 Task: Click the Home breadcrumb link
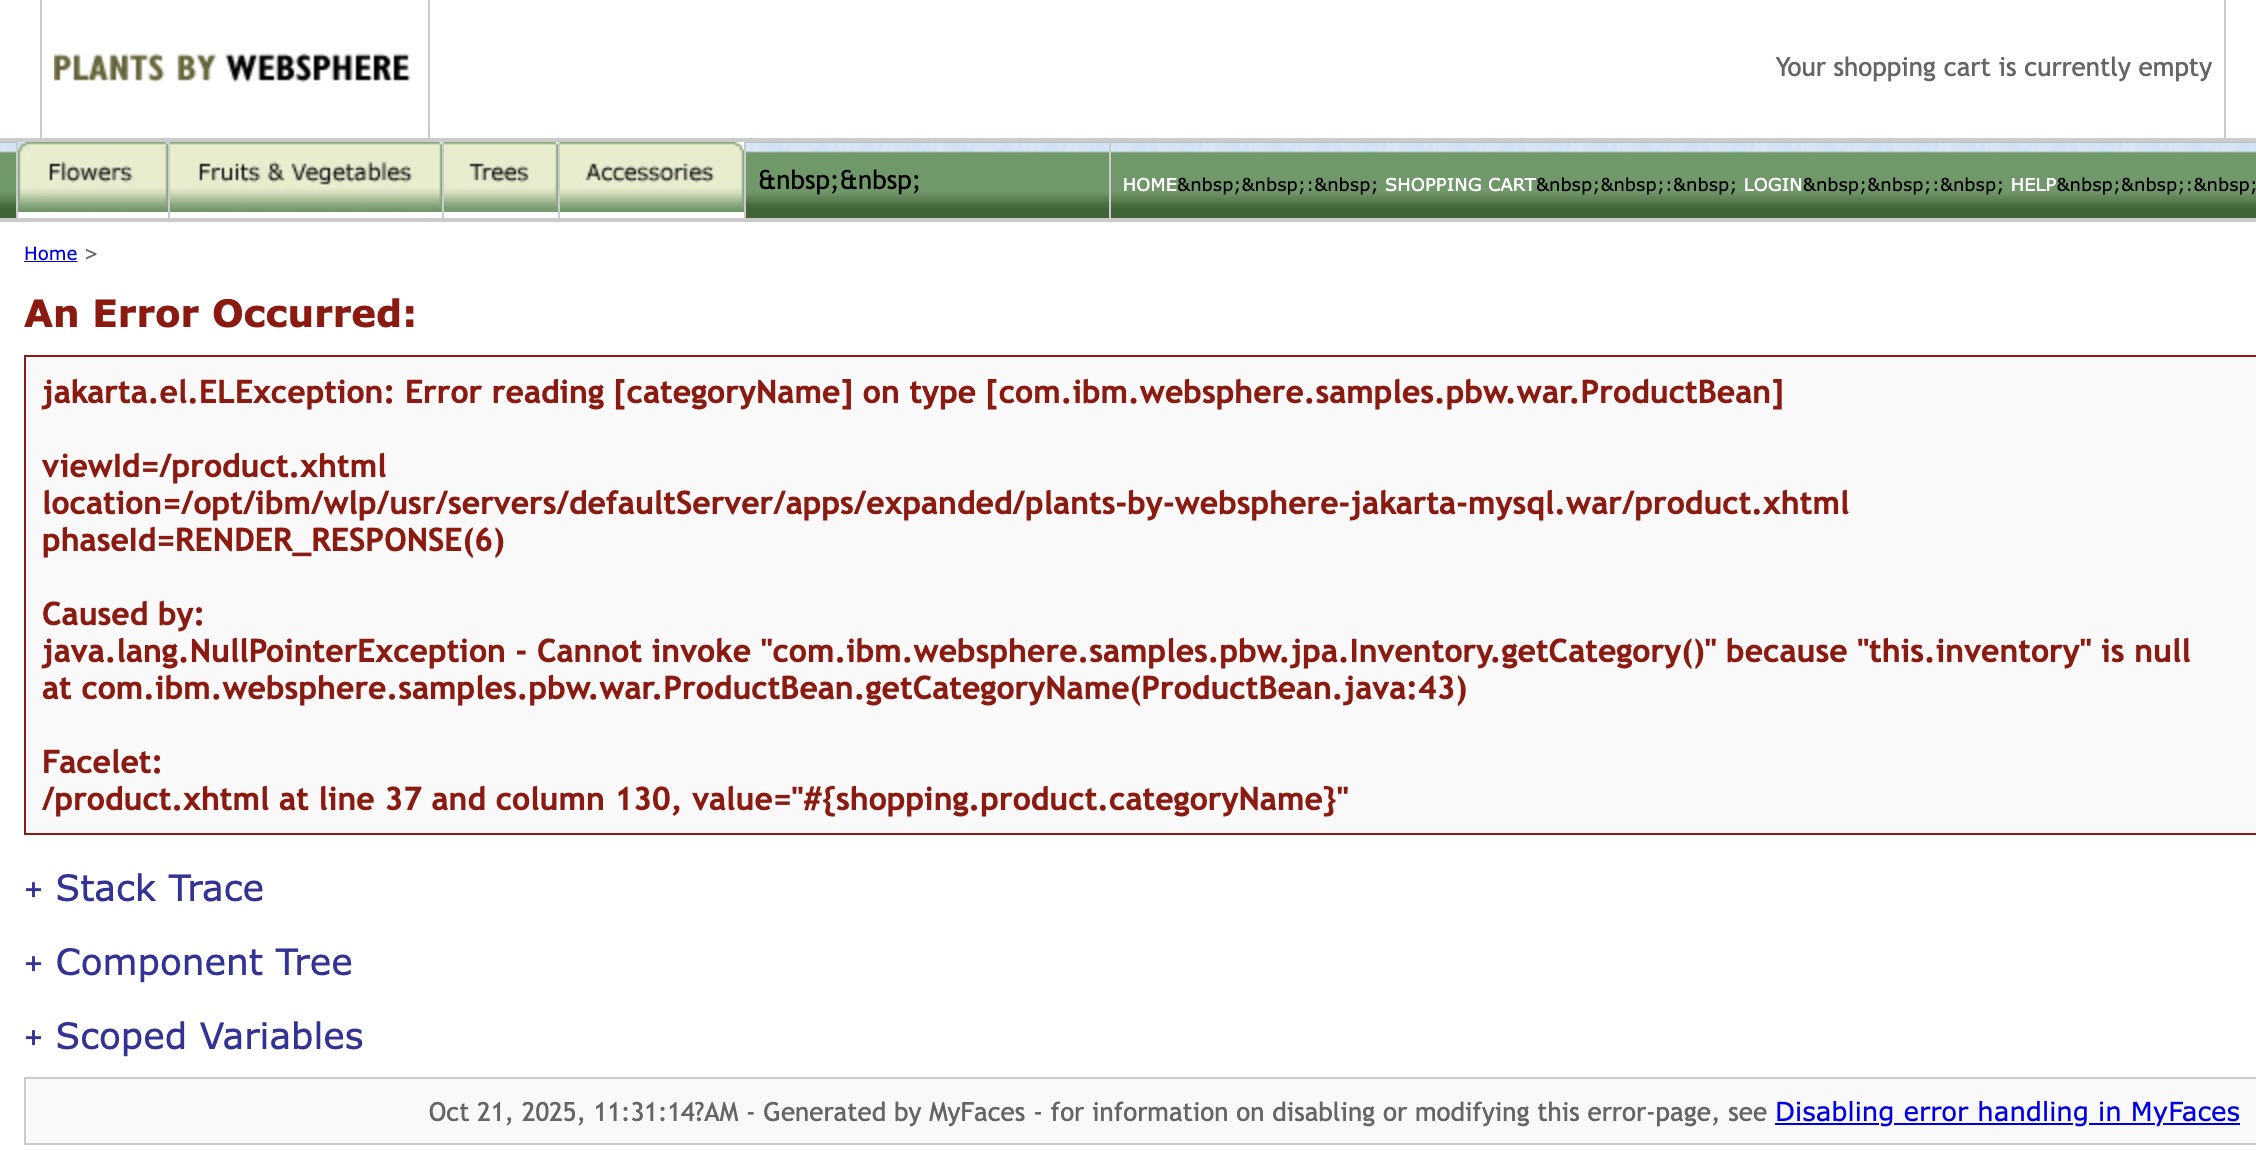[50, 254]
